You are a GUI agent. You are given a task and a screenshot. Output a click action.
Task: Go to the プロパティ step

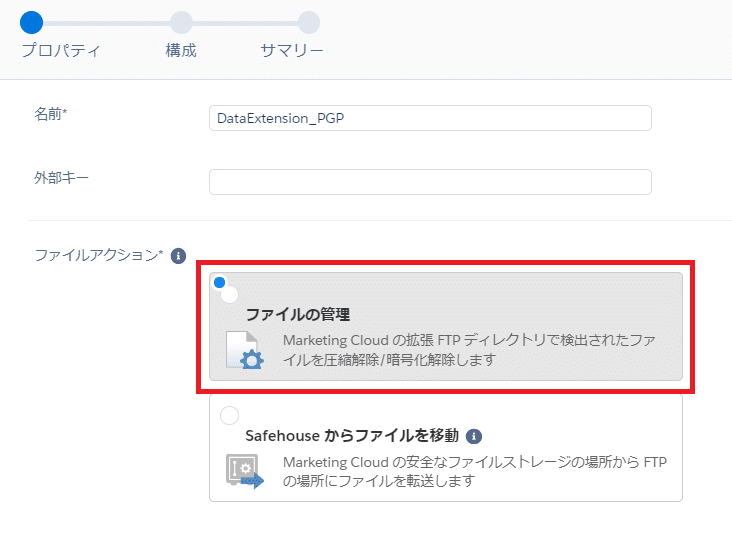[x=31, y=22]
